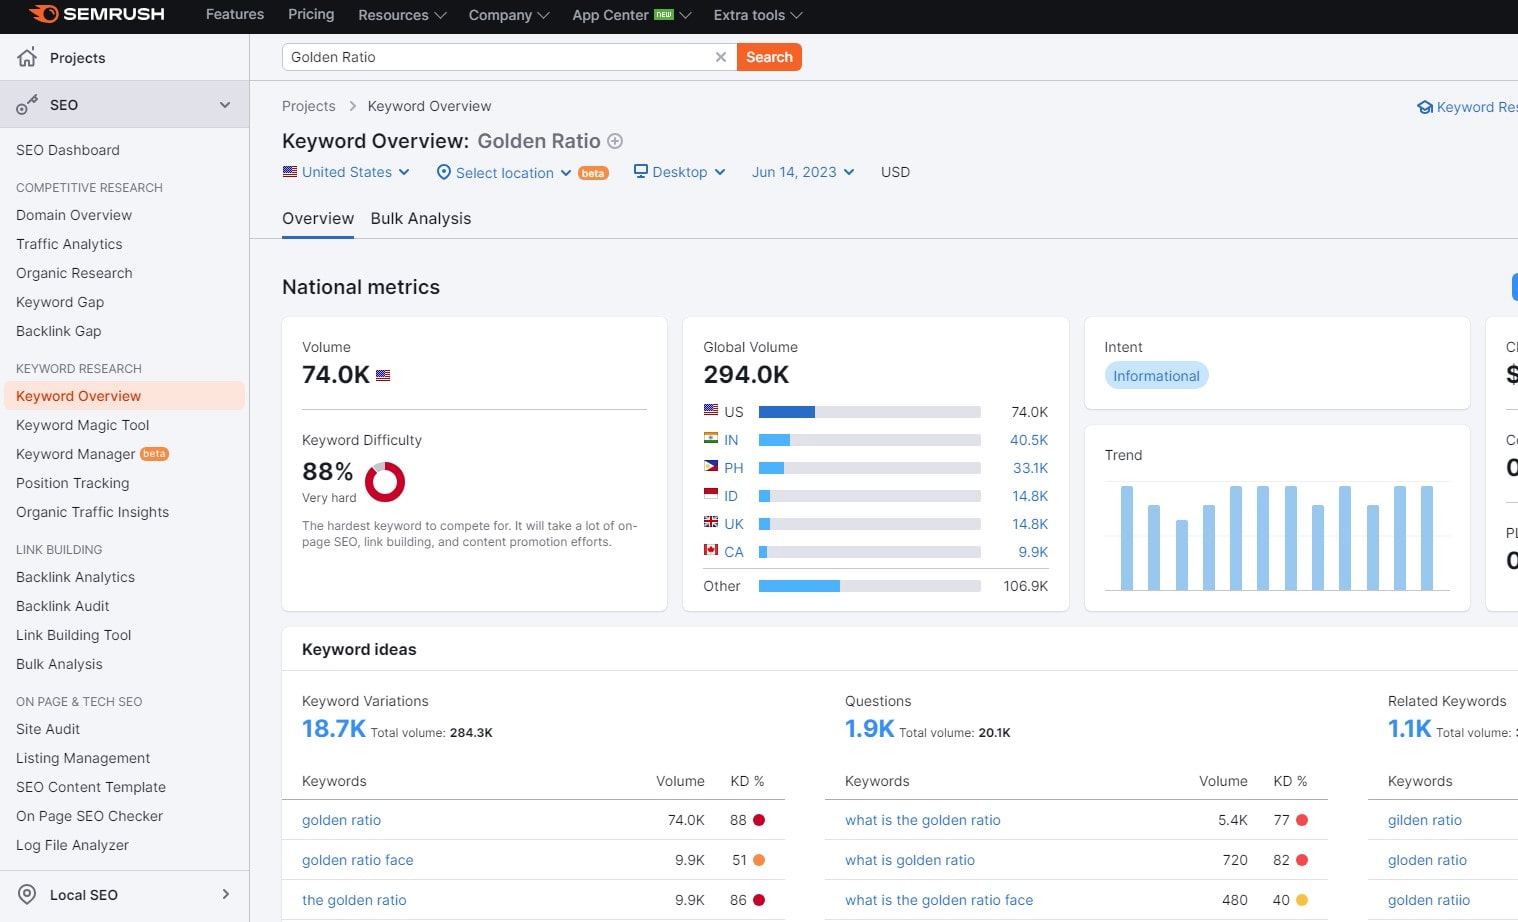Open the United States country dropdown

click(x=346, y=172)
